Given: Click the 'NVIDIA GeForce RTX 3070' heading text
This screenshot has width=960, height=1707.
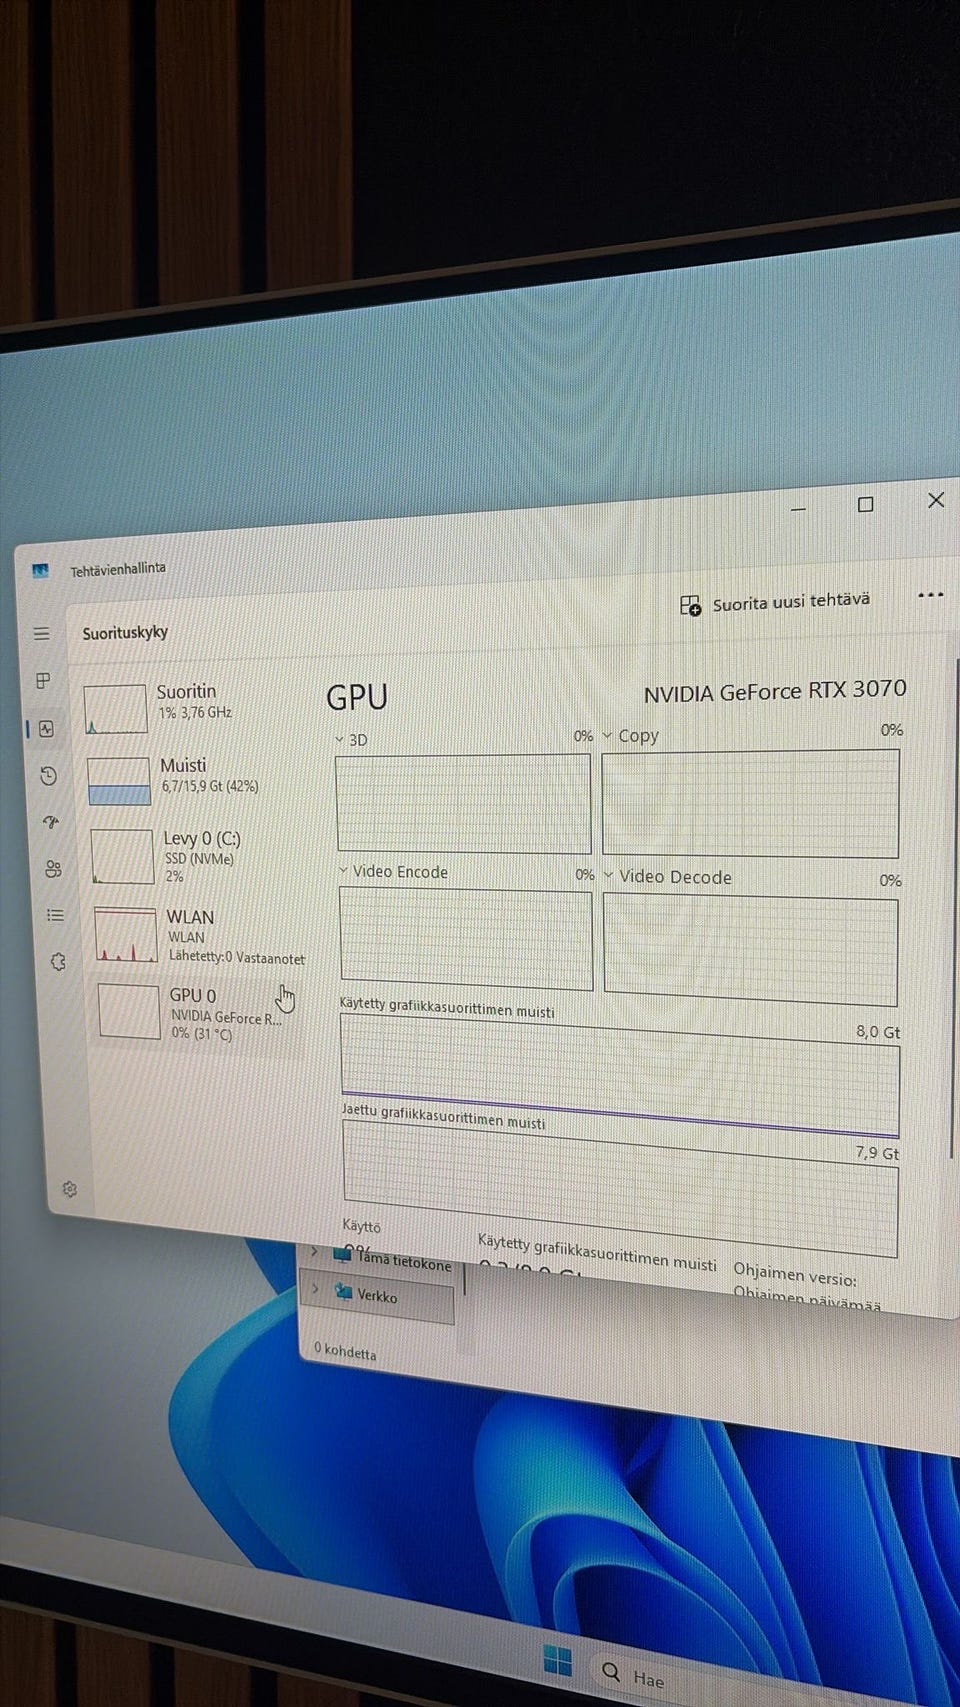Looking at the screenshot, I should (775, 691).
